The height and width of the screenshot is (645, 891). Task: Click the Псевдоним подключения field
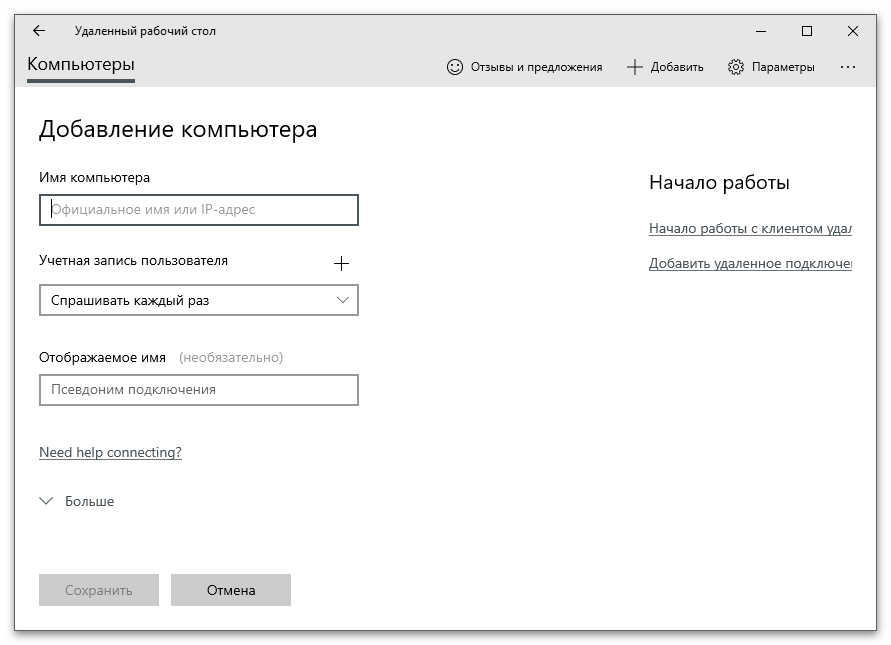[x=199, y=390]
